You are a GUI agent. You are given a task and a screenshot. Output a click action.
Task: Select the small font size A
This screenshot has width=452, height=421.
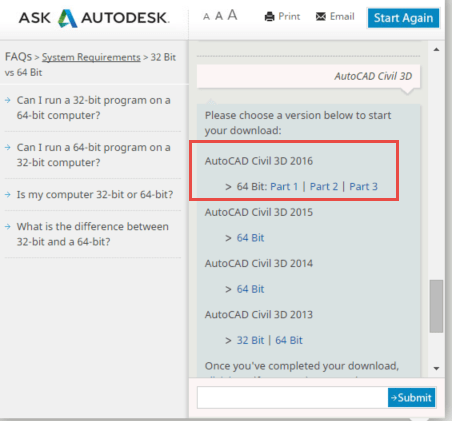[x=206, y=17]
